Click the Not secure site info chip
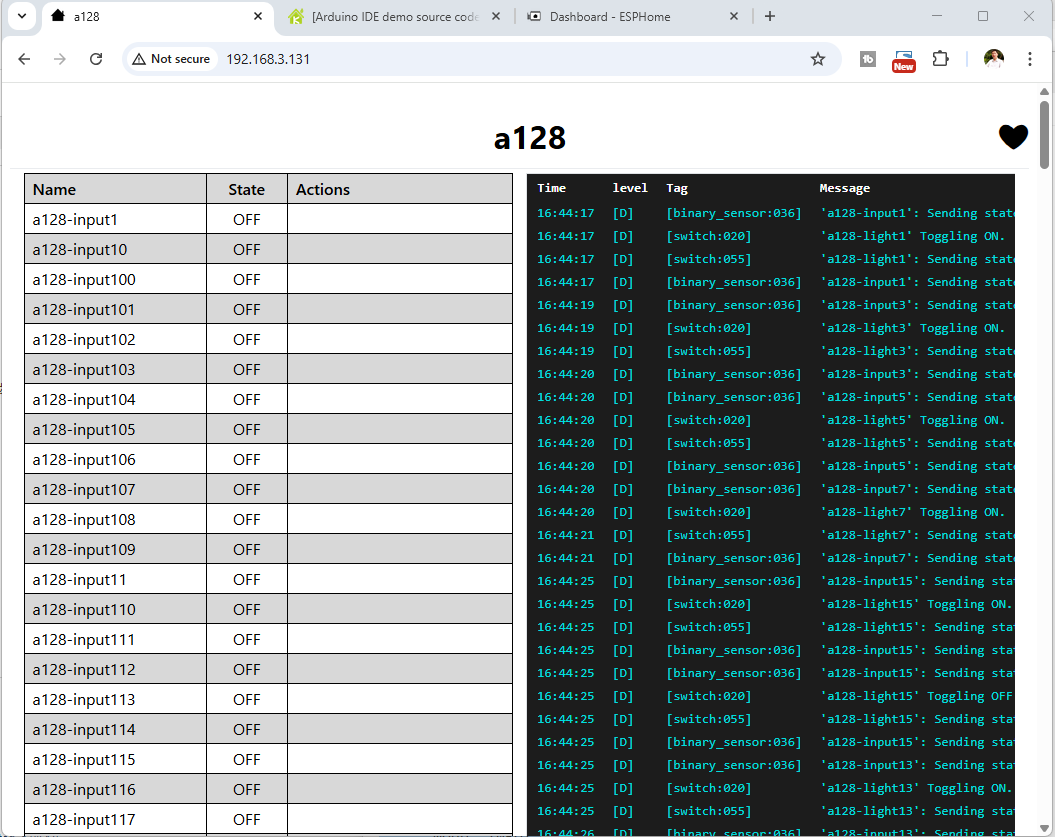The width and height of the screenshot is (1055, 837). coord(171,59)
